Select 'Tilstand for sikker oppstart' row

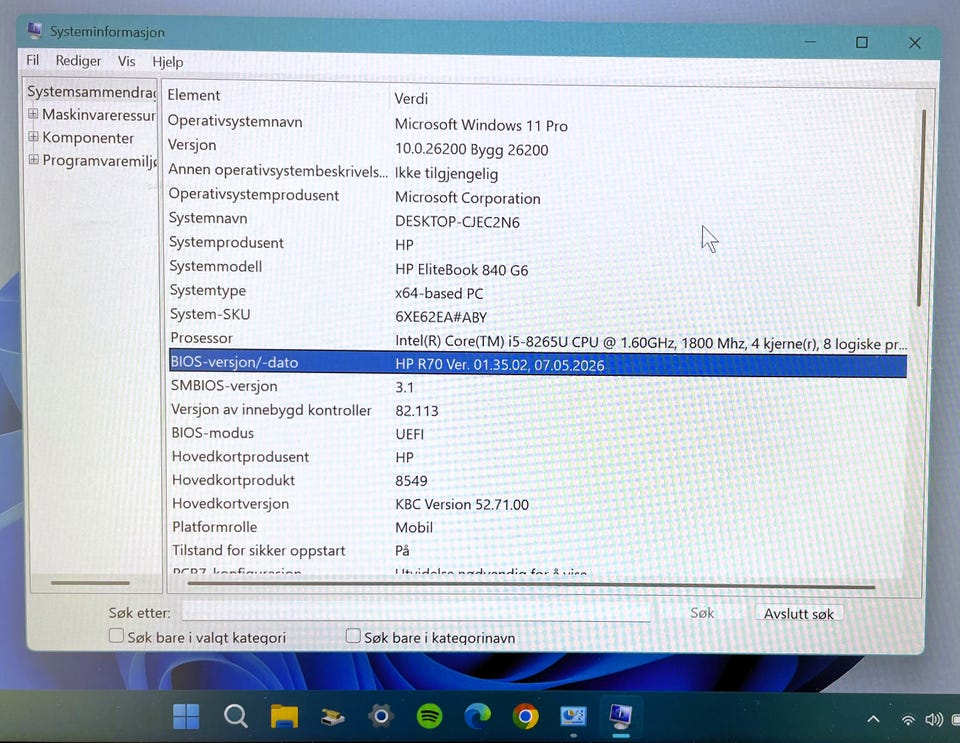pyautogui.click(x=538, y=550)
